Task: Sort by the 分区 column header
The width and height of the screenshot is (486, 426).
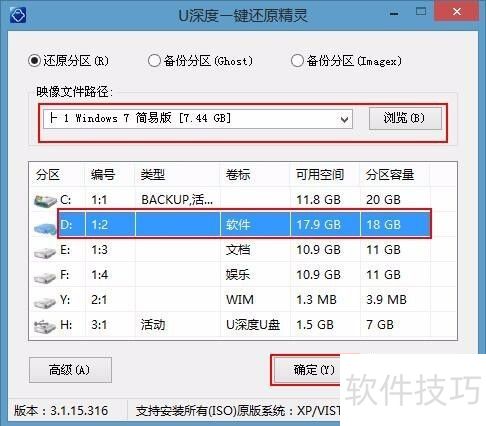Action: (48, 175)
